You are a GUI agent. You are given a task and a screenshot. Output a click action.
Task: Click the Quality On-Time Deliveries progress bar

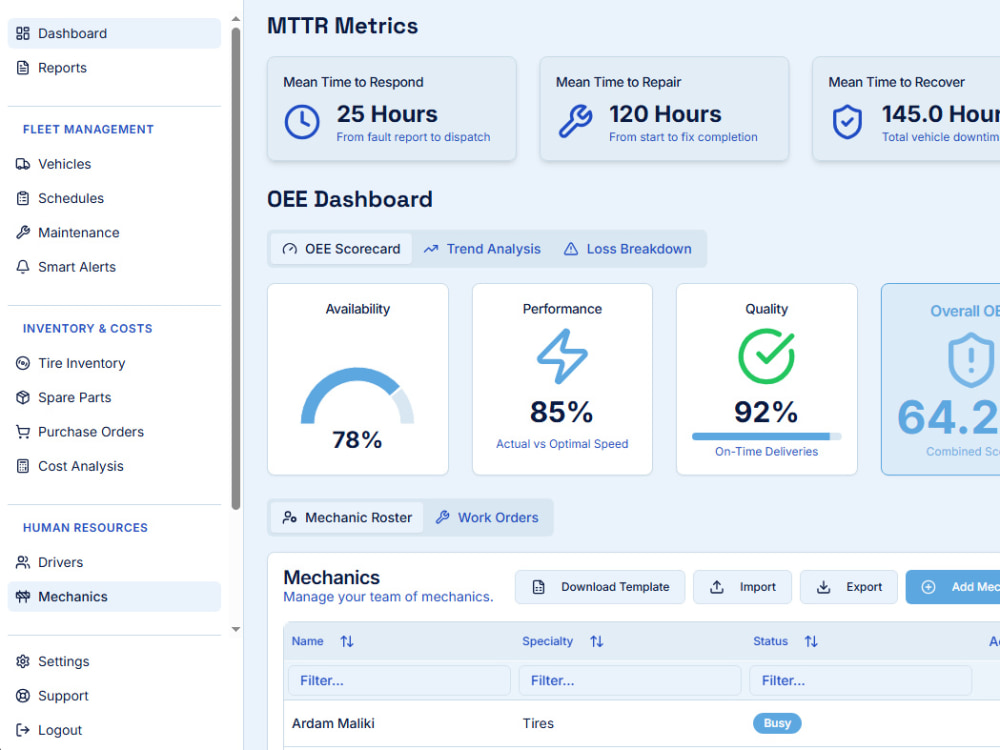click(x=767, y=437)
